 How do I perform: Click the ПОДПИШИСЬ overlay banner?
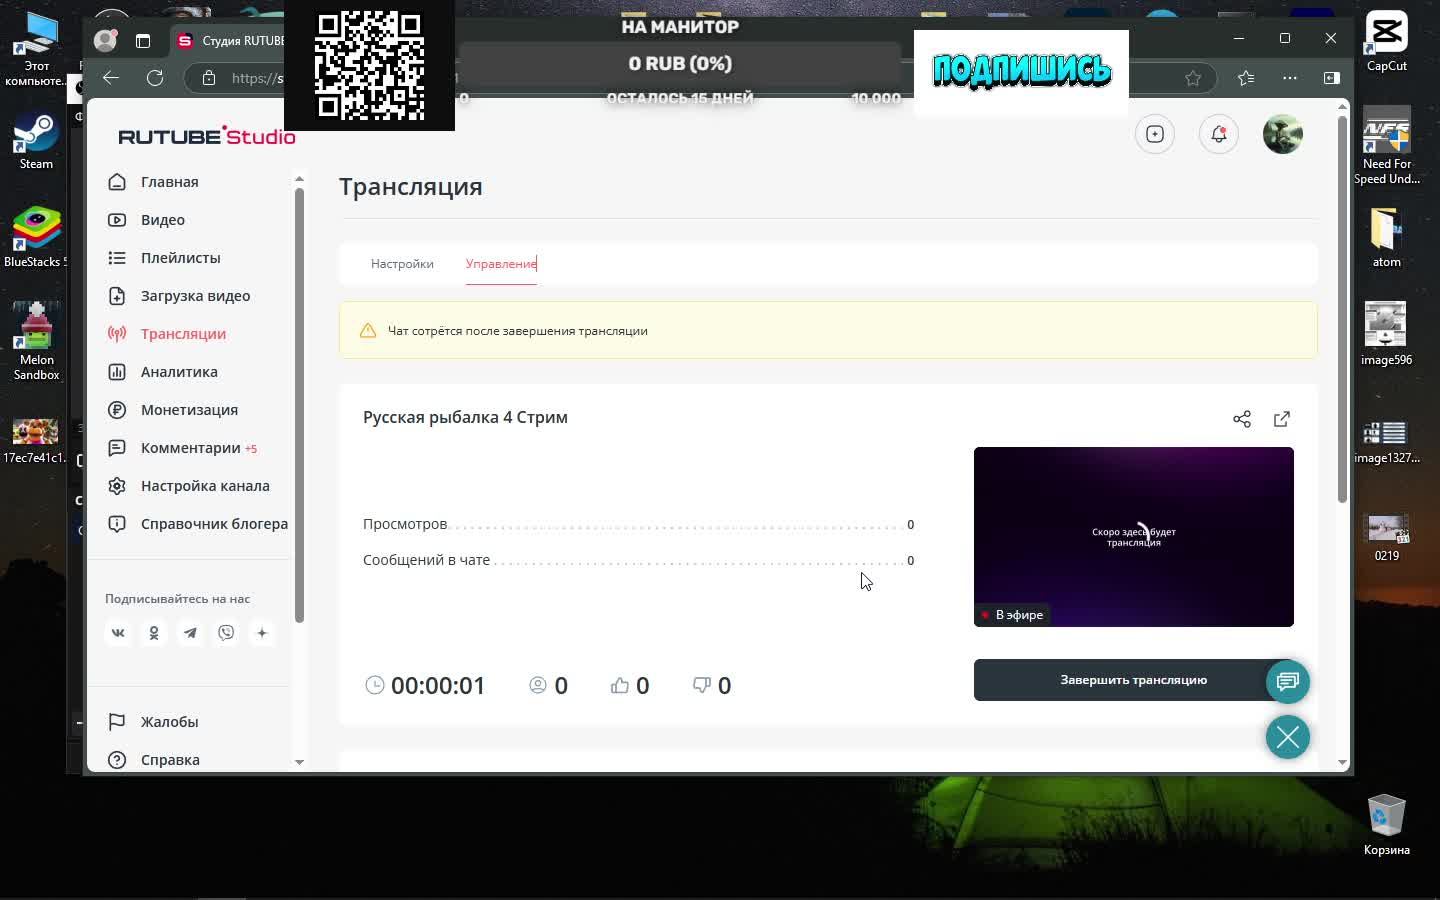pyautogui.click(x=1021, y=71)
